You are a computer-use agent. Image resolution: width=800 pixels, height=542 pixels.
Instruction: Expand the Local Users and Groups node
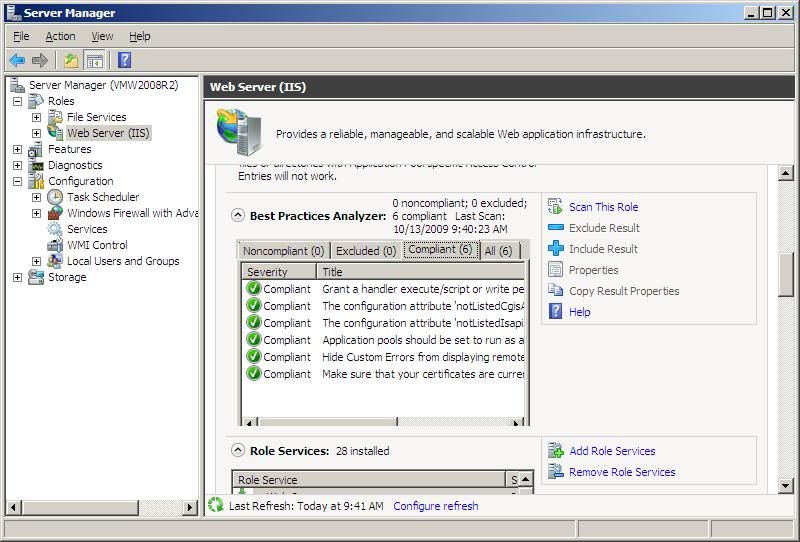point(36,261)
